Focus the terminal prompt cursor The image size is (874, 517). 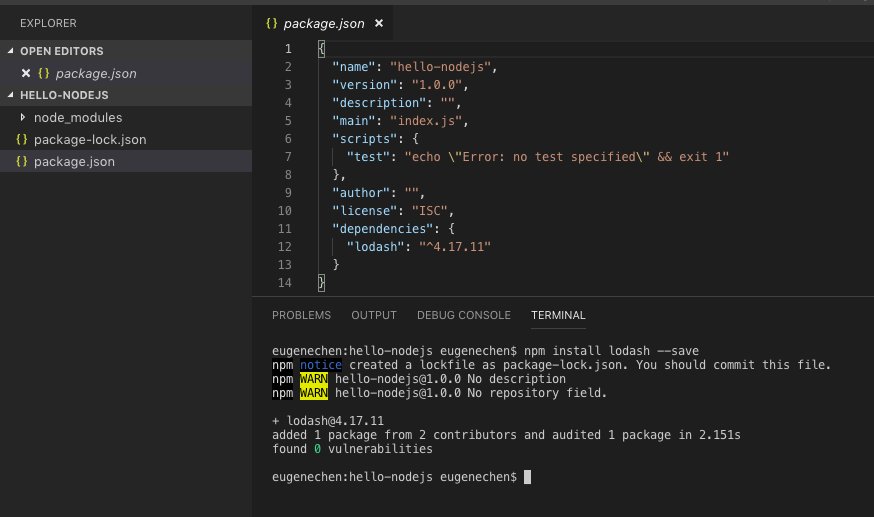[x=527, y=477]
